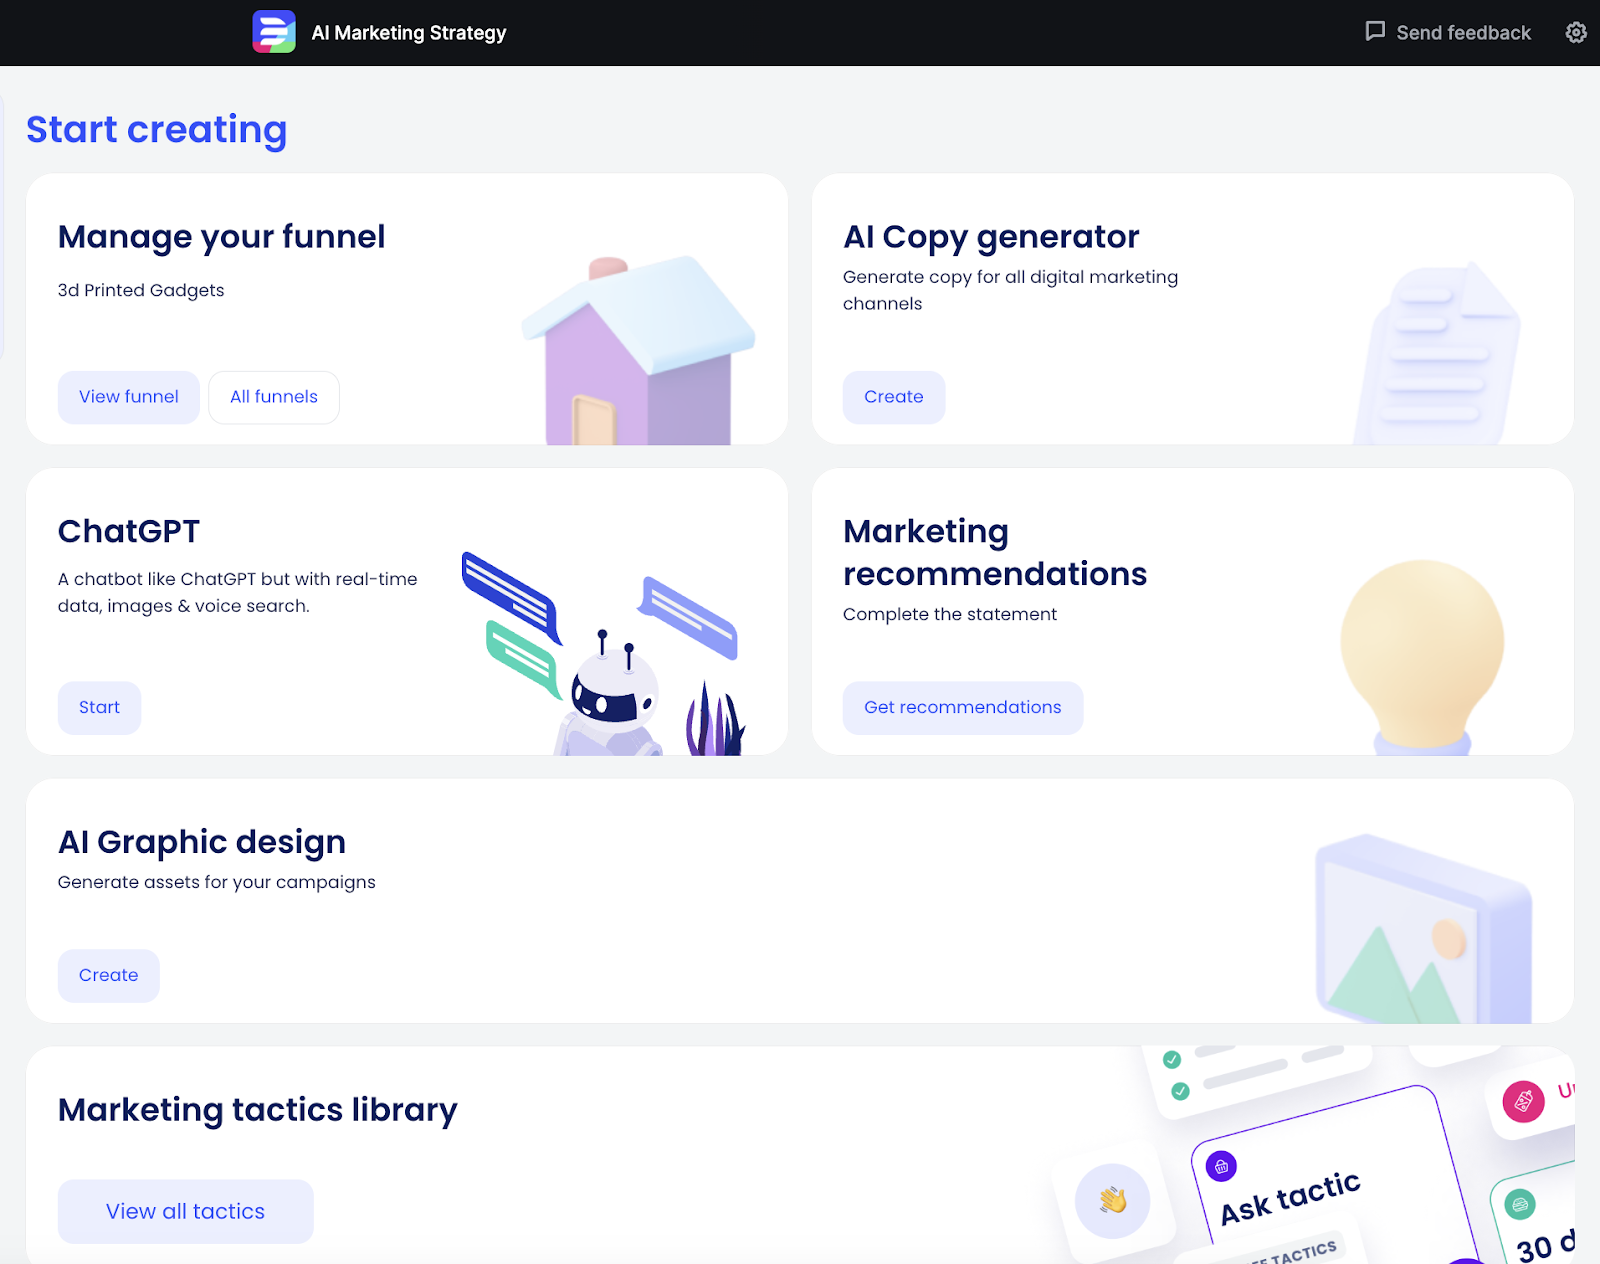Create copy with AI Copy generator
This screenshot has width=1600, height=1264.
tap(893, 397)
